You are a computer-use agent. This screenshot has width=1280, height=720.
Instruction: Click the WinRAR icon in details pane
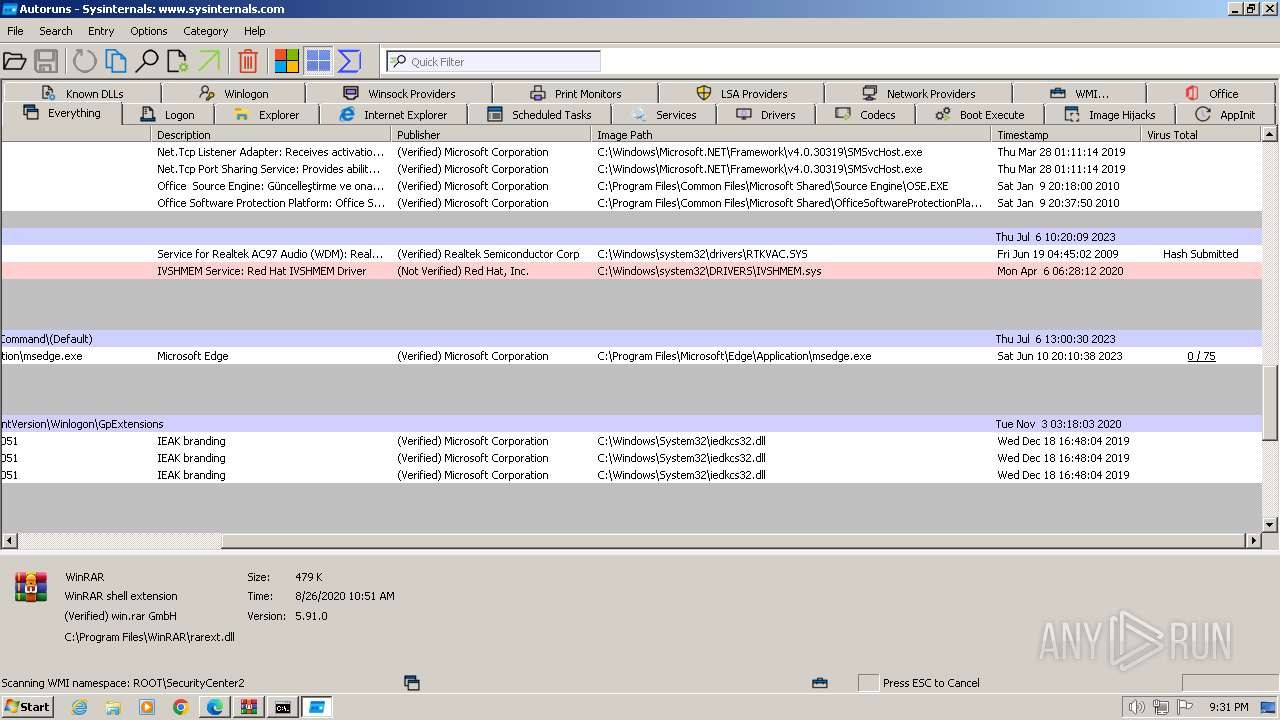point(31,587)
